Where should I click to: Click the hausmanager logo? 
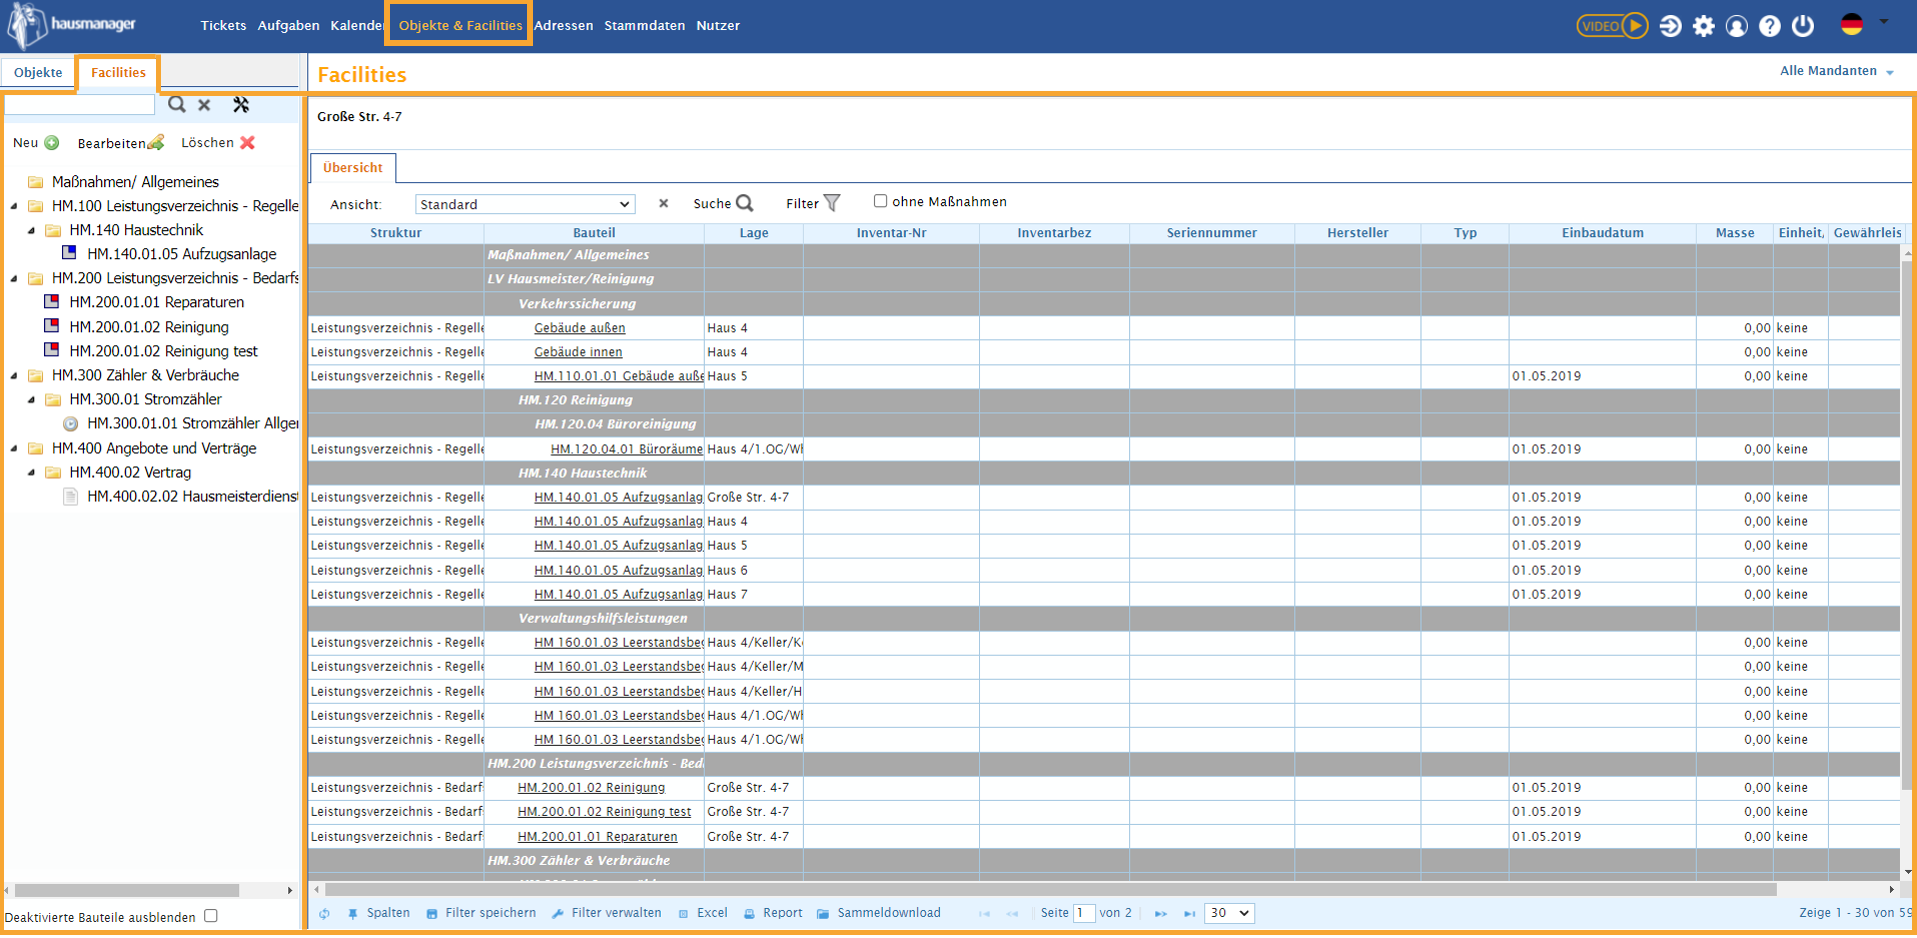(73, 25)
